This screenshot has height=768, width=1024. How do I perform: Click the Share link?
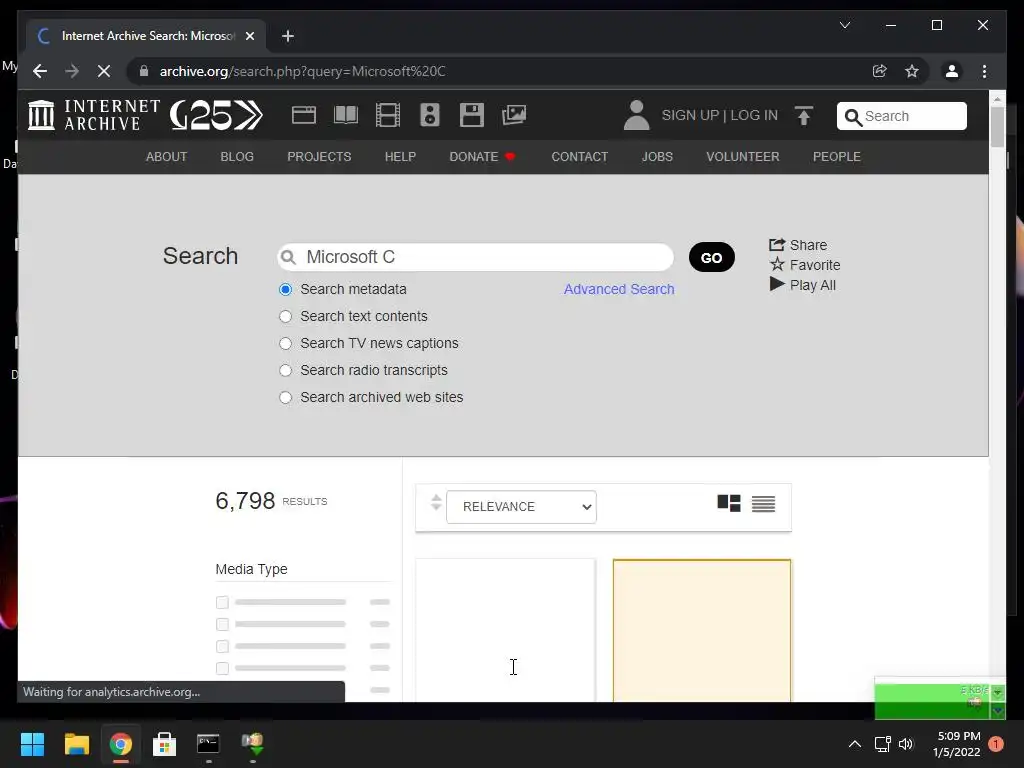pyautogui.click(x=798, y=245)
